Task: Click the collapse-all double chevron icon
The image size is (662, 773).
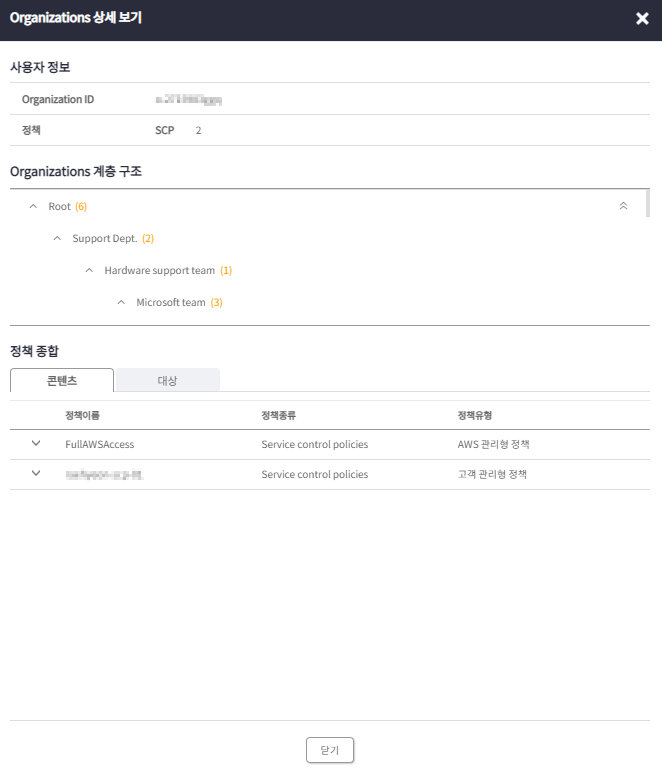Action: (x=624, y=206)
